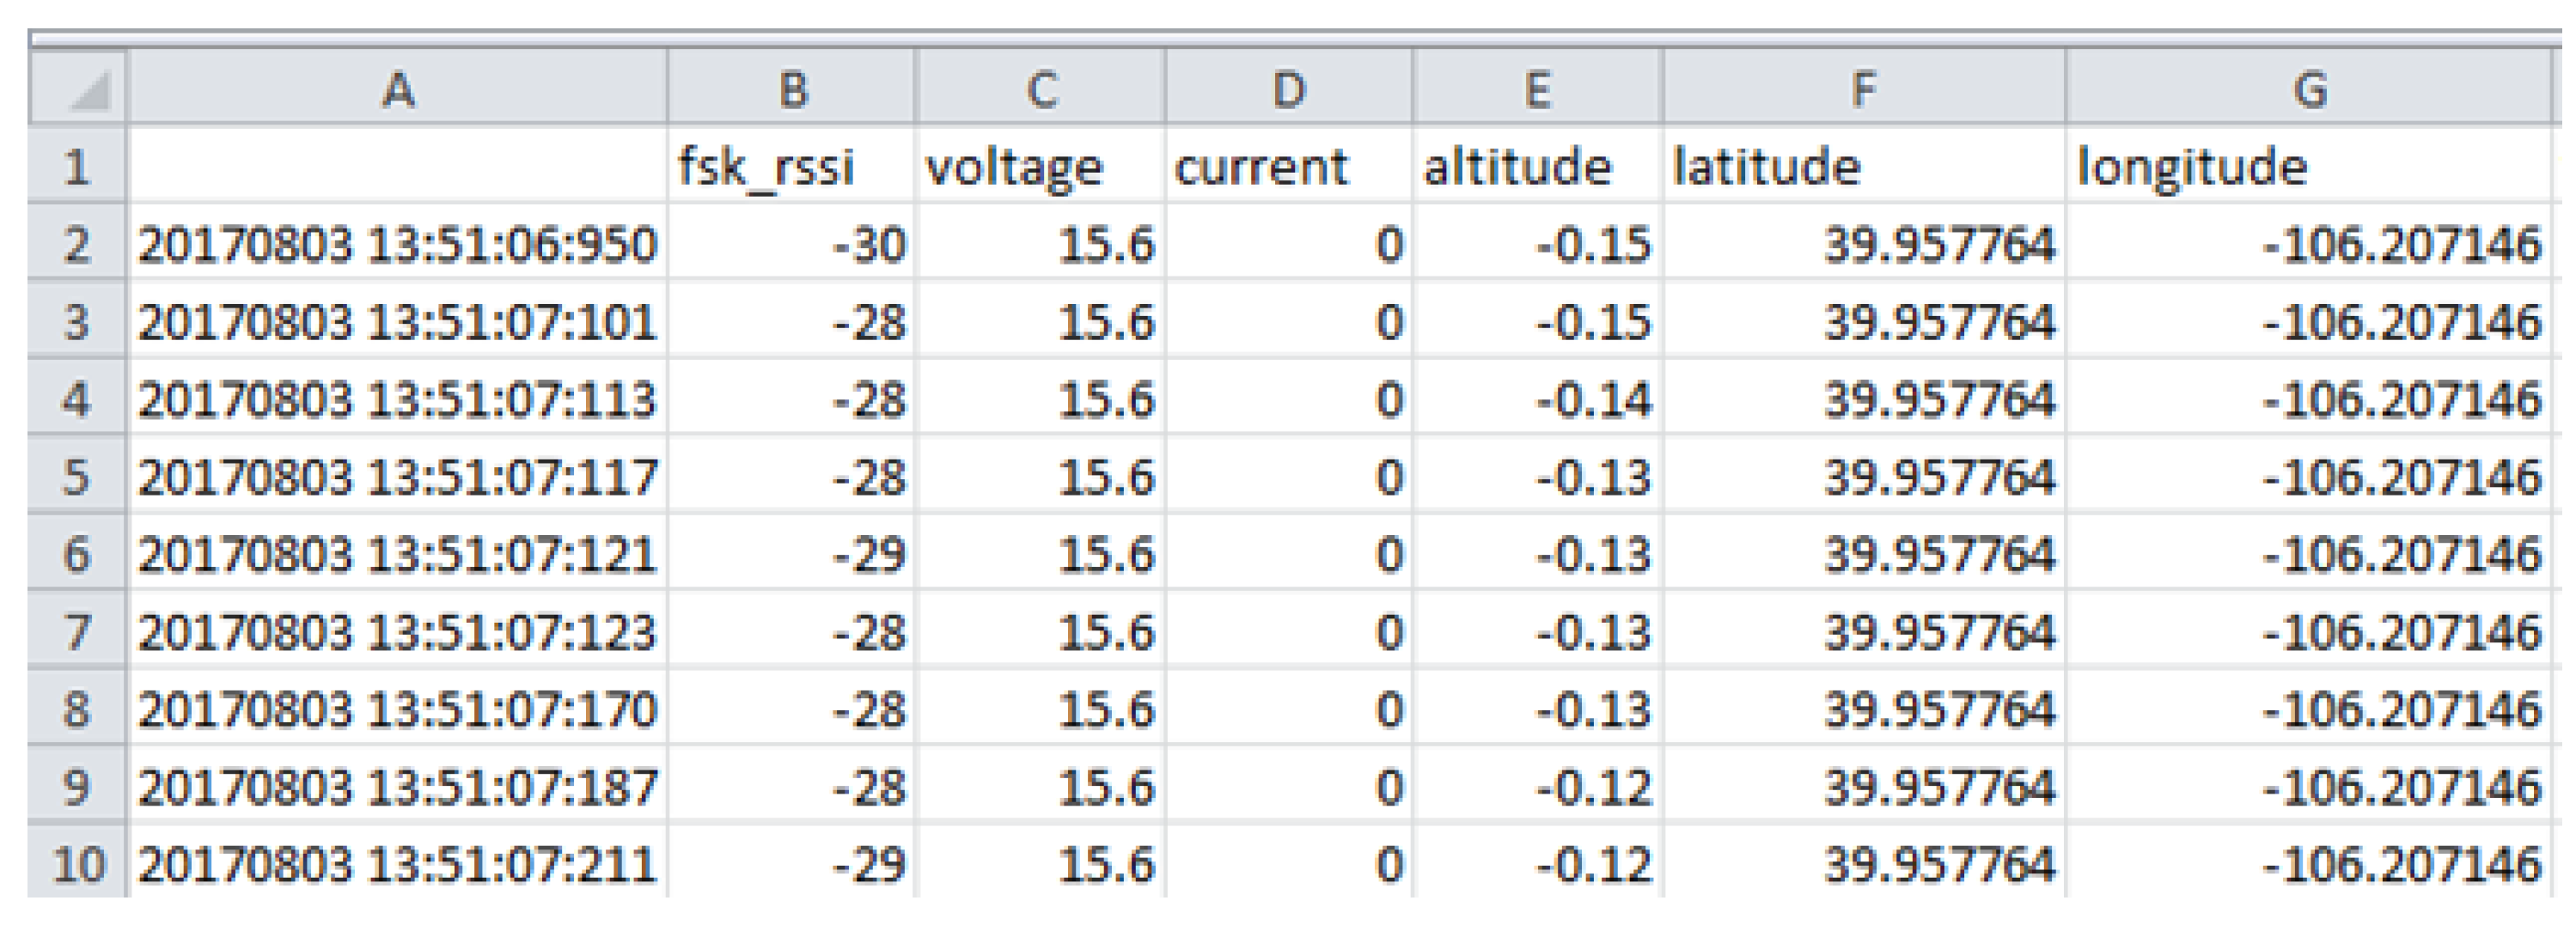The image size is (2576, 931).
Task: Click the fsk_rssi header cell
Action: point(792,165)
